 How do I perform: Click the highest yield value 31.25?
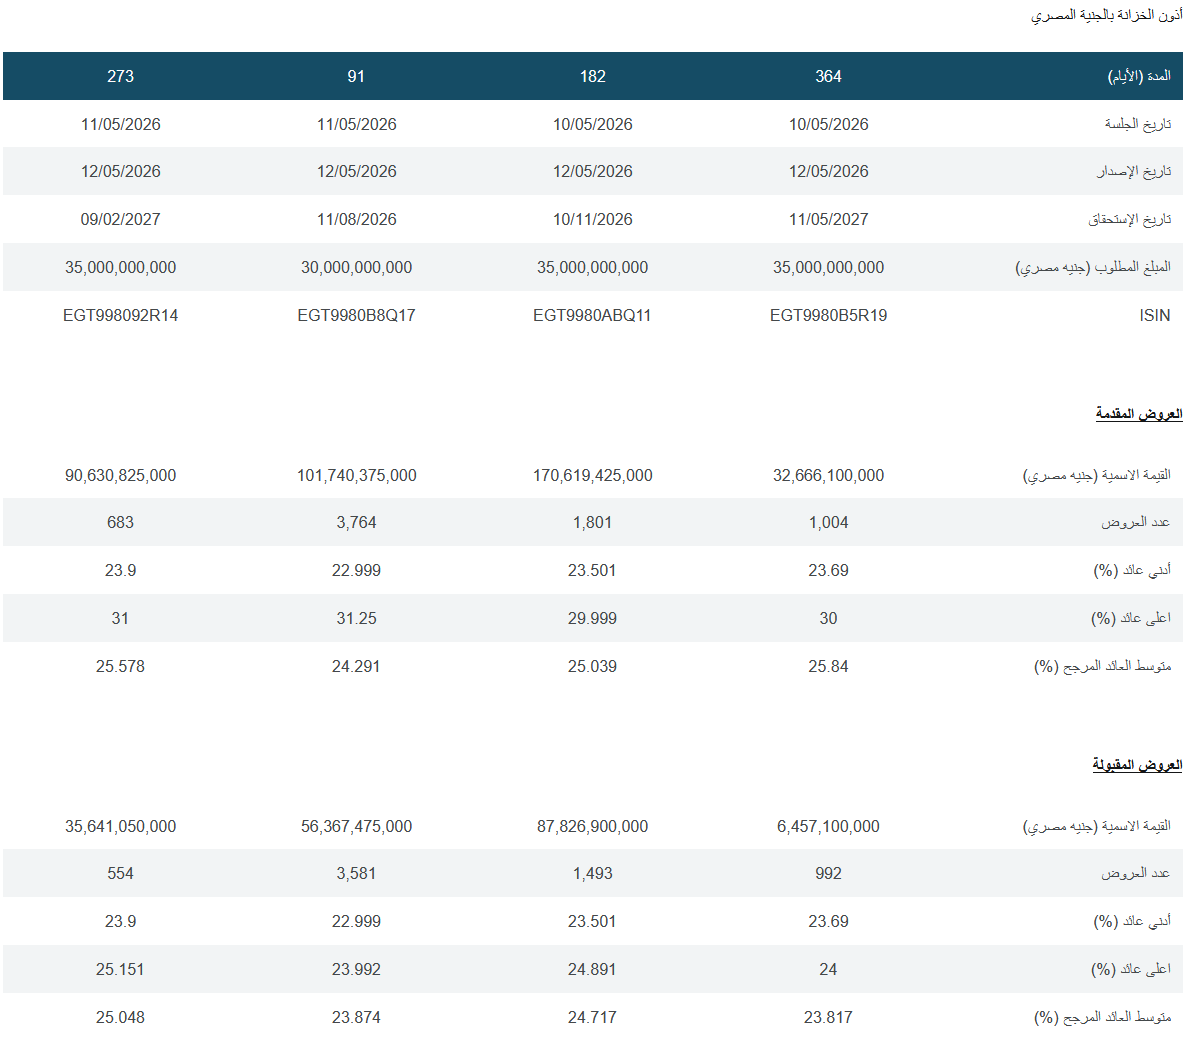pos(356,619)
